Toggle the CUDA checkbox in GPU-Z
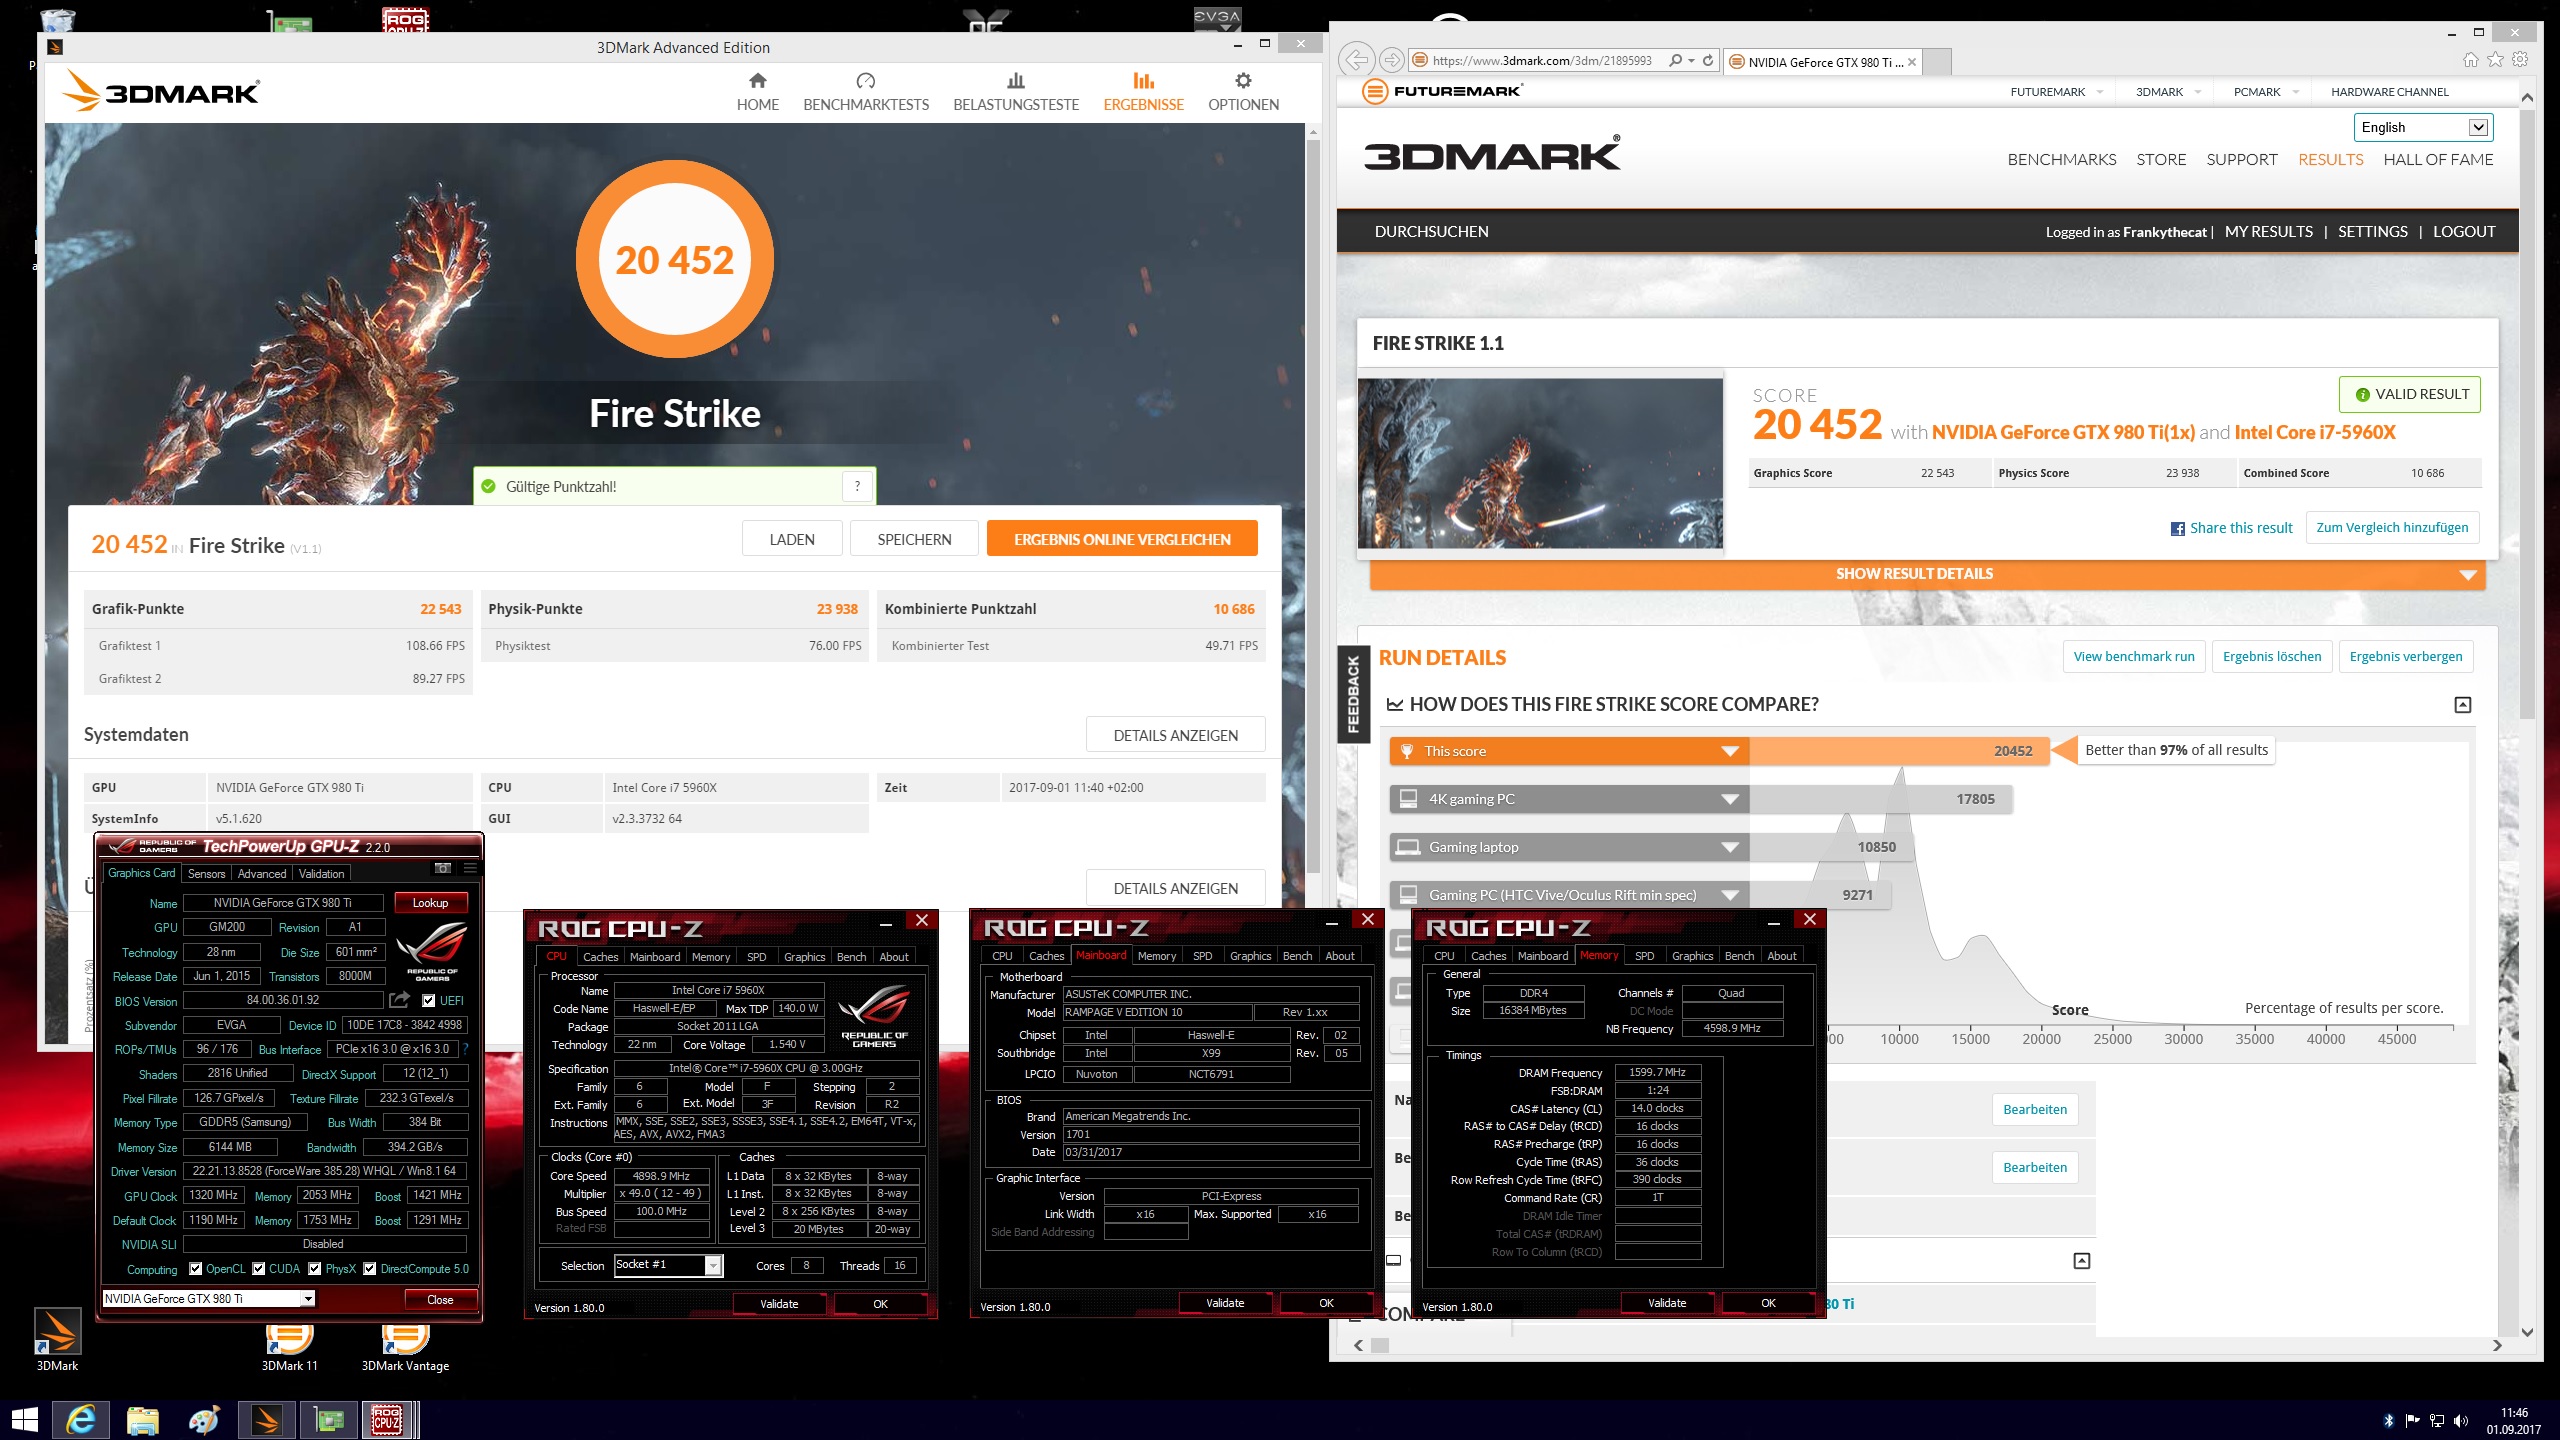 pyautogui.click(x=259, y=1269)
